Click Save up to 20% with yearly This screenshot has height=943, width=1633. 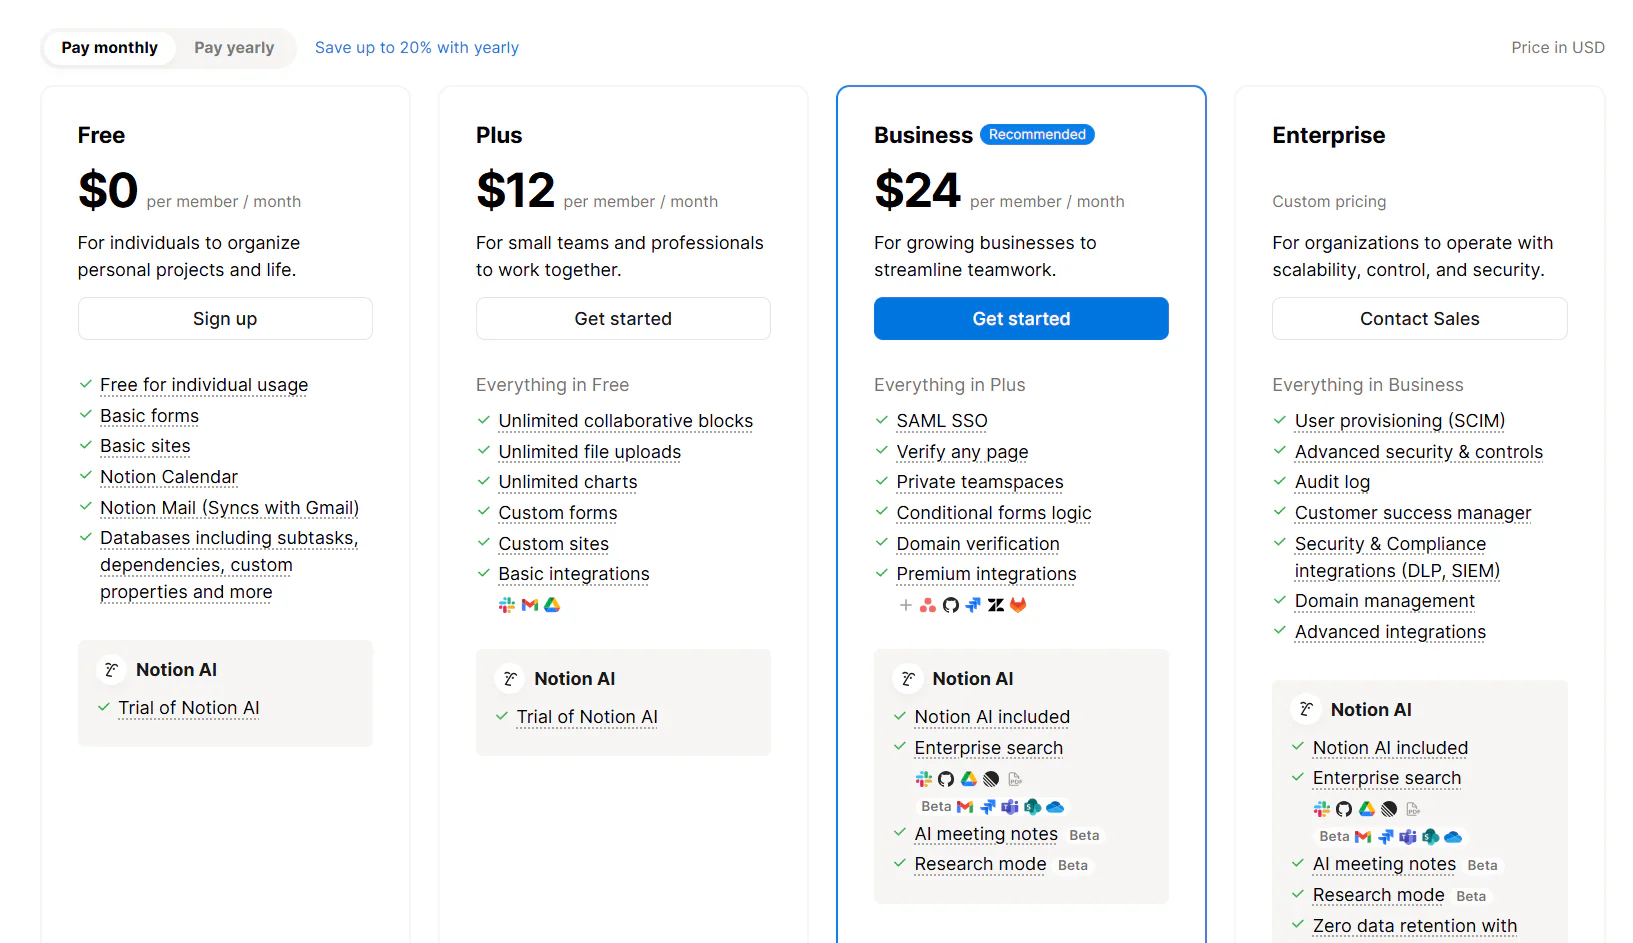click(x=417, y=48)
